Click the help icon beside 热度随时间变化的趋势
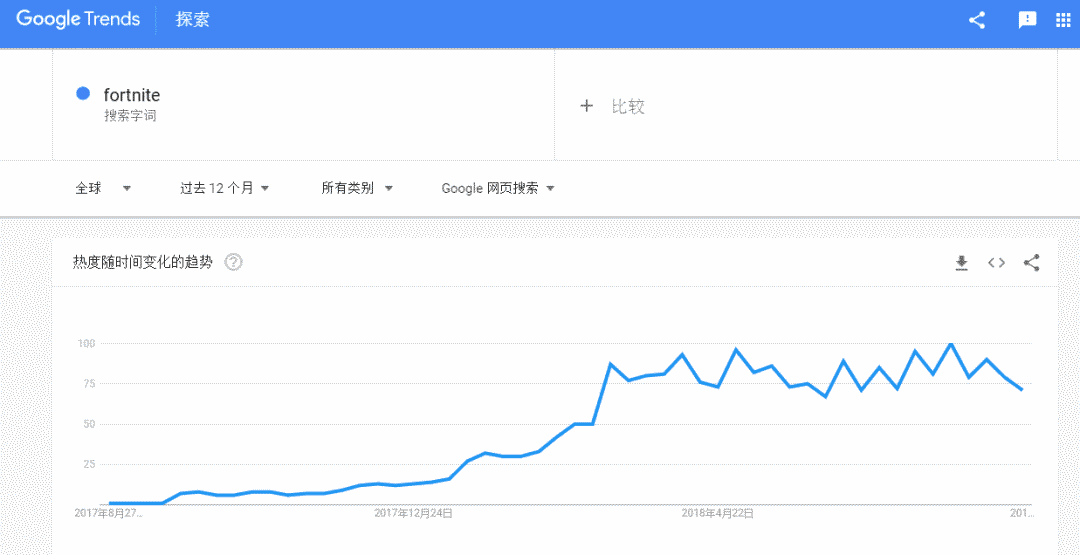 [234, 262]
